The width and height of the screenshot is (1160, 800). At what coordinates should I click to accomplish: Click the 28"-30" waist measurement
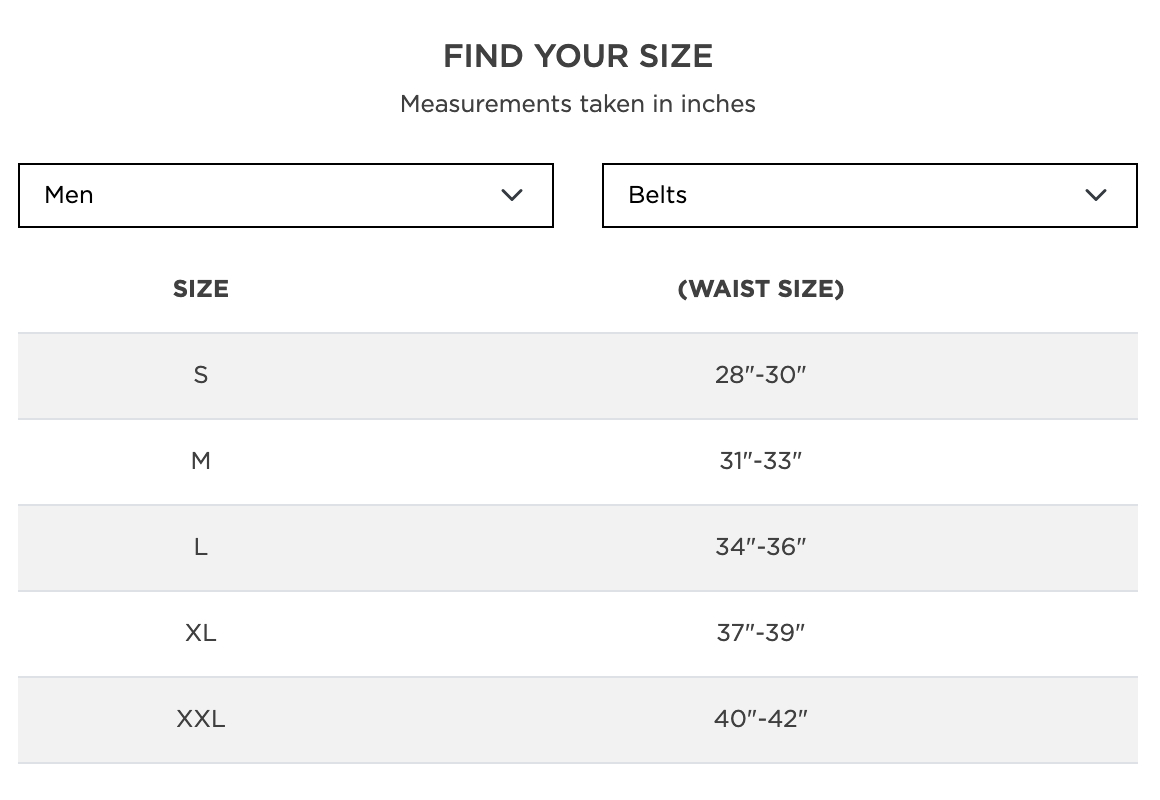coord(761,375)
